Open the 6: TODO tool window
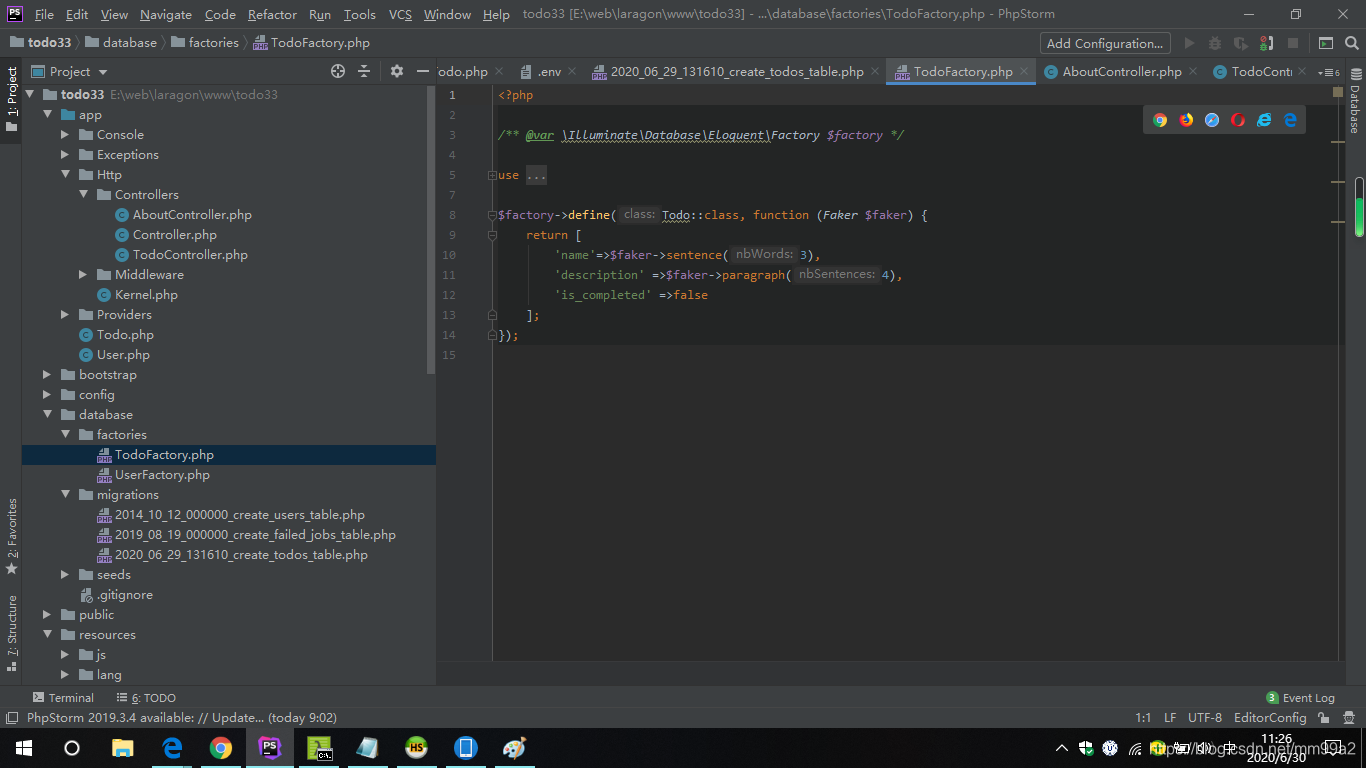1366x768 pixels. click(146, 698)
